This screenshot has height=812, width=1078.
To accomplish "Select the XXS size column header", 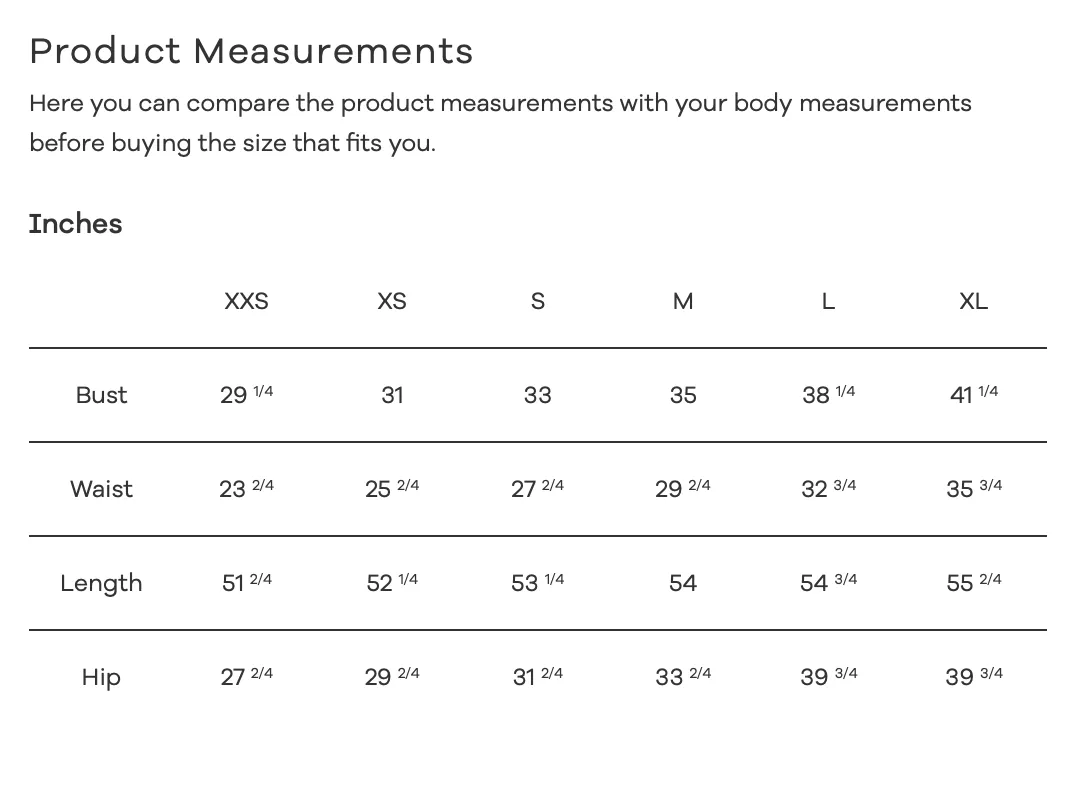I will (x=246, y=301).
